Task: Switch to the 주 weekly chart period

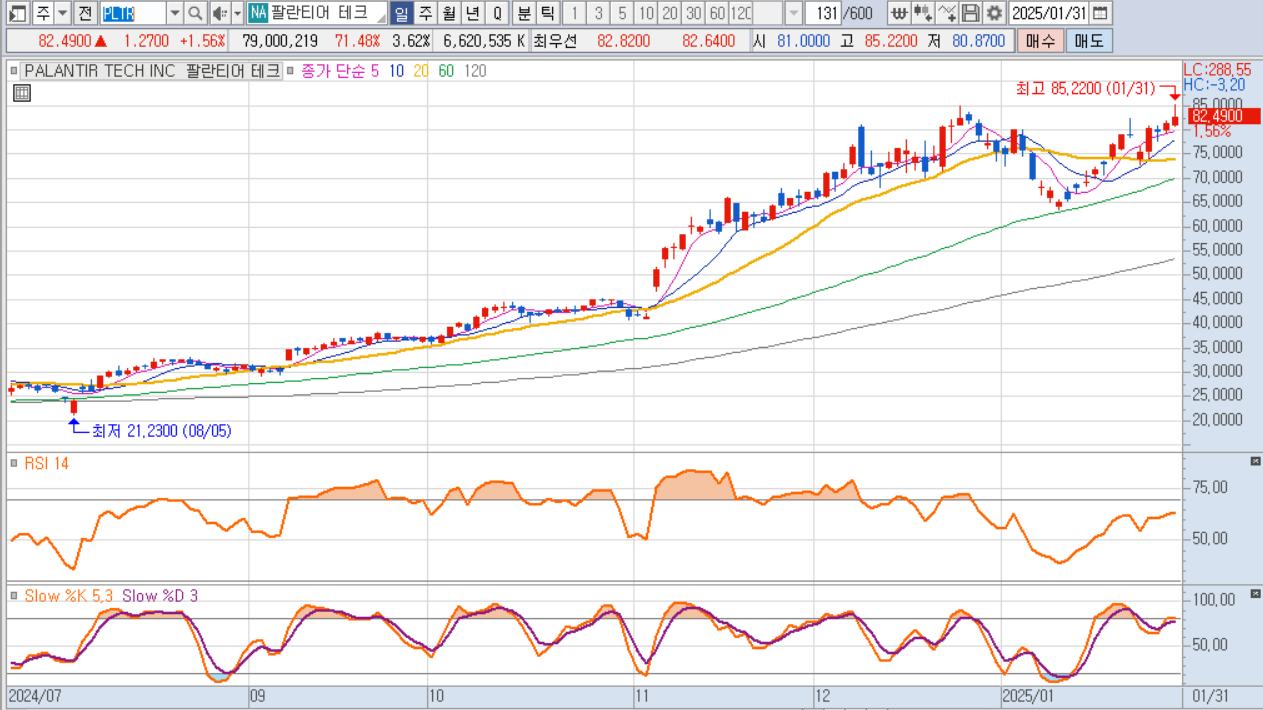Action: 425,13
